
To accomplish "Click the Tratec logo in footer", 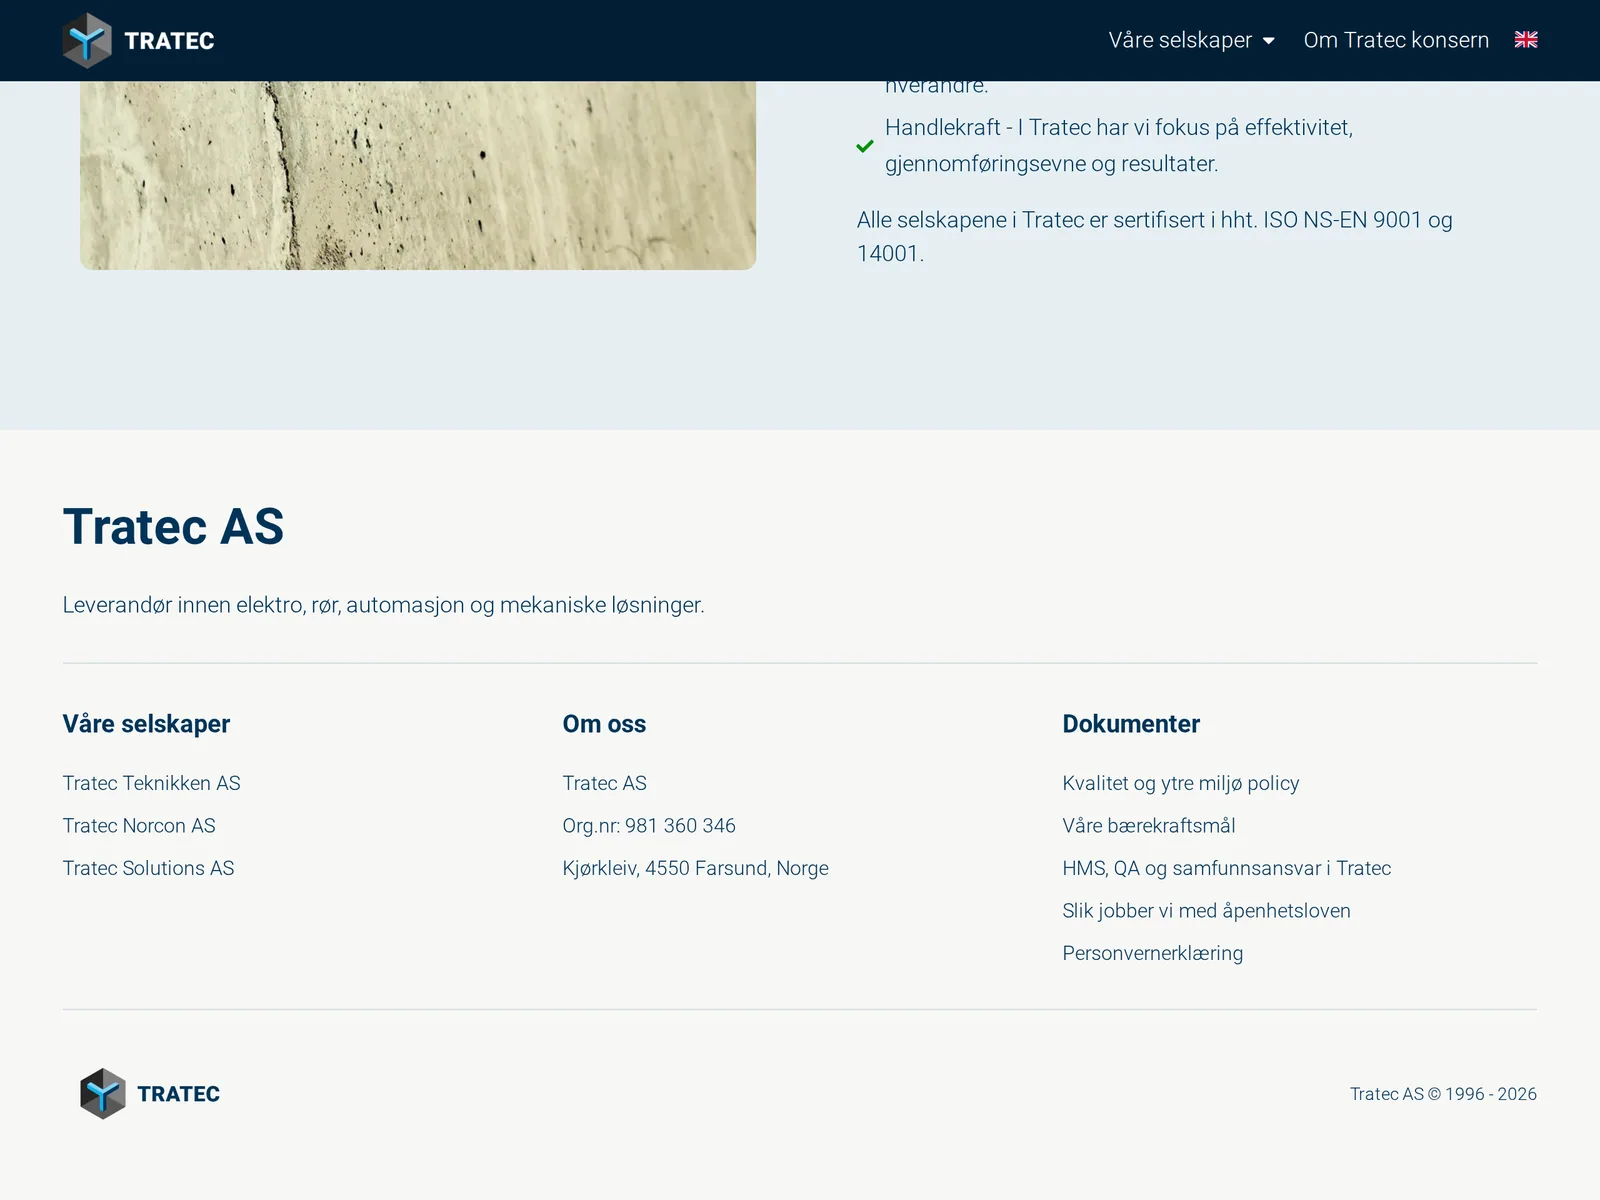I will pyautogui.click(x=150, y=1094).
